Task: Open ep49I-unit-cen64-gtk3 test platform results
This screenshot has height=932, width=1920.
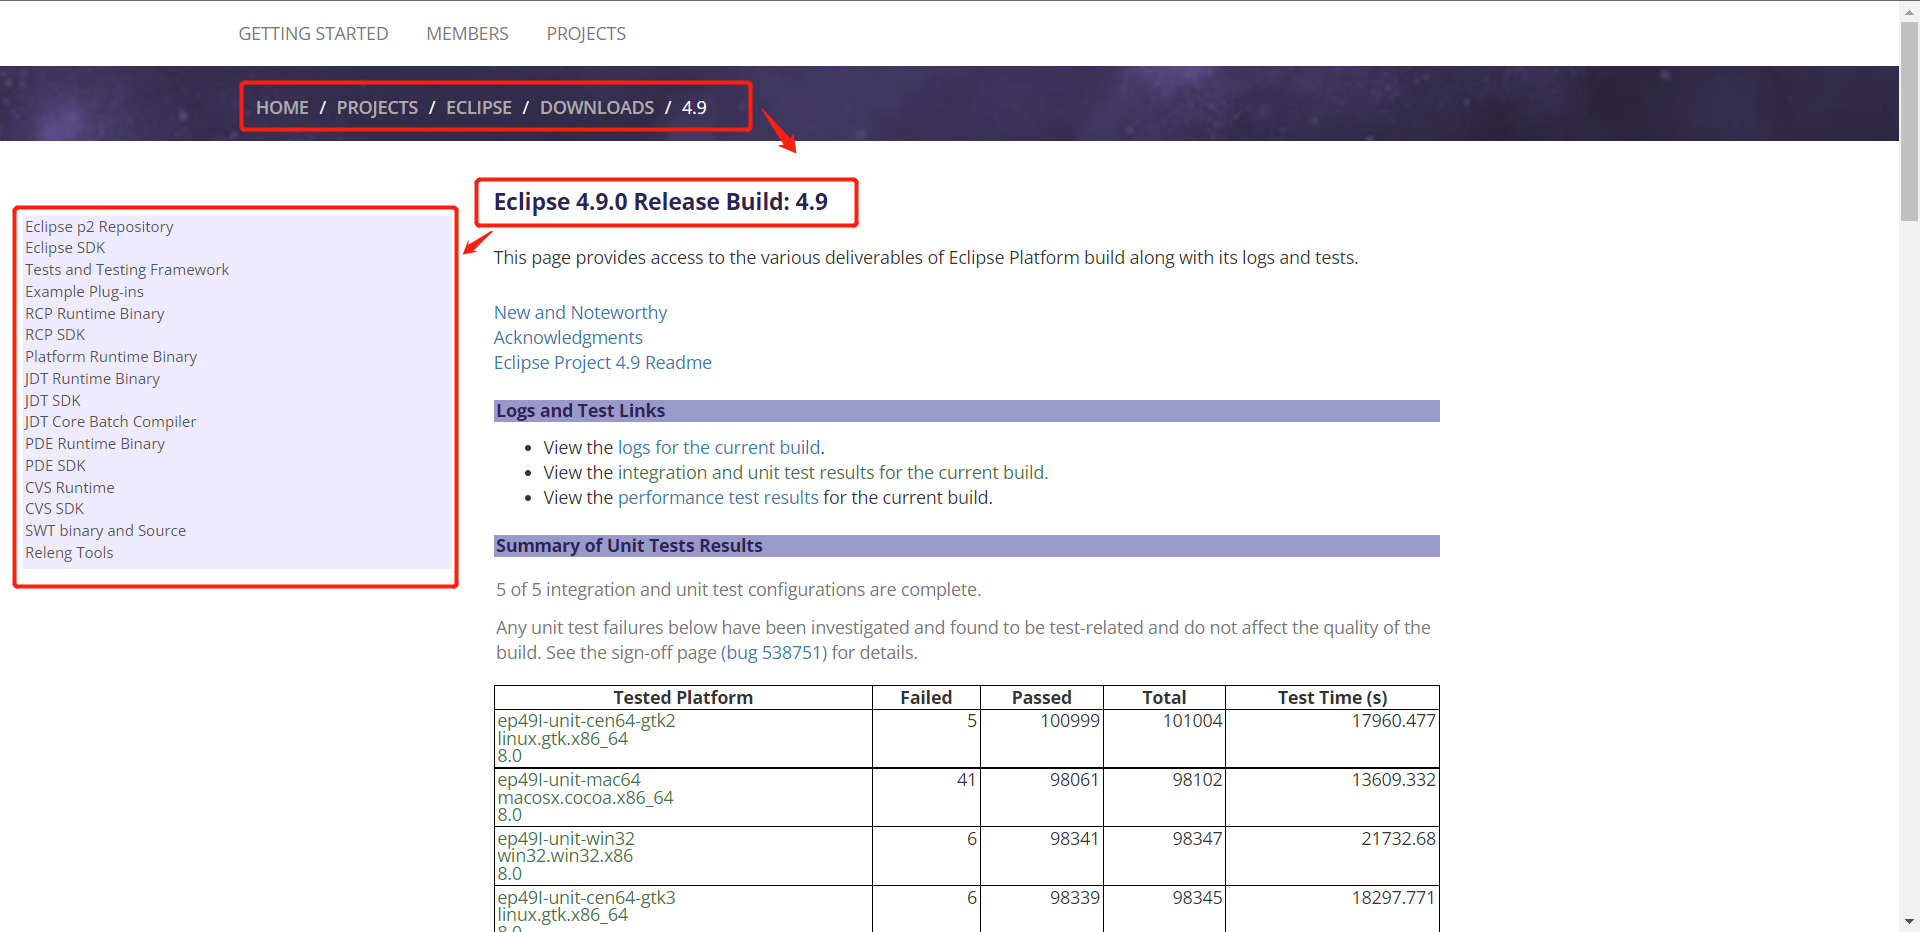Action: pos(587,898)
